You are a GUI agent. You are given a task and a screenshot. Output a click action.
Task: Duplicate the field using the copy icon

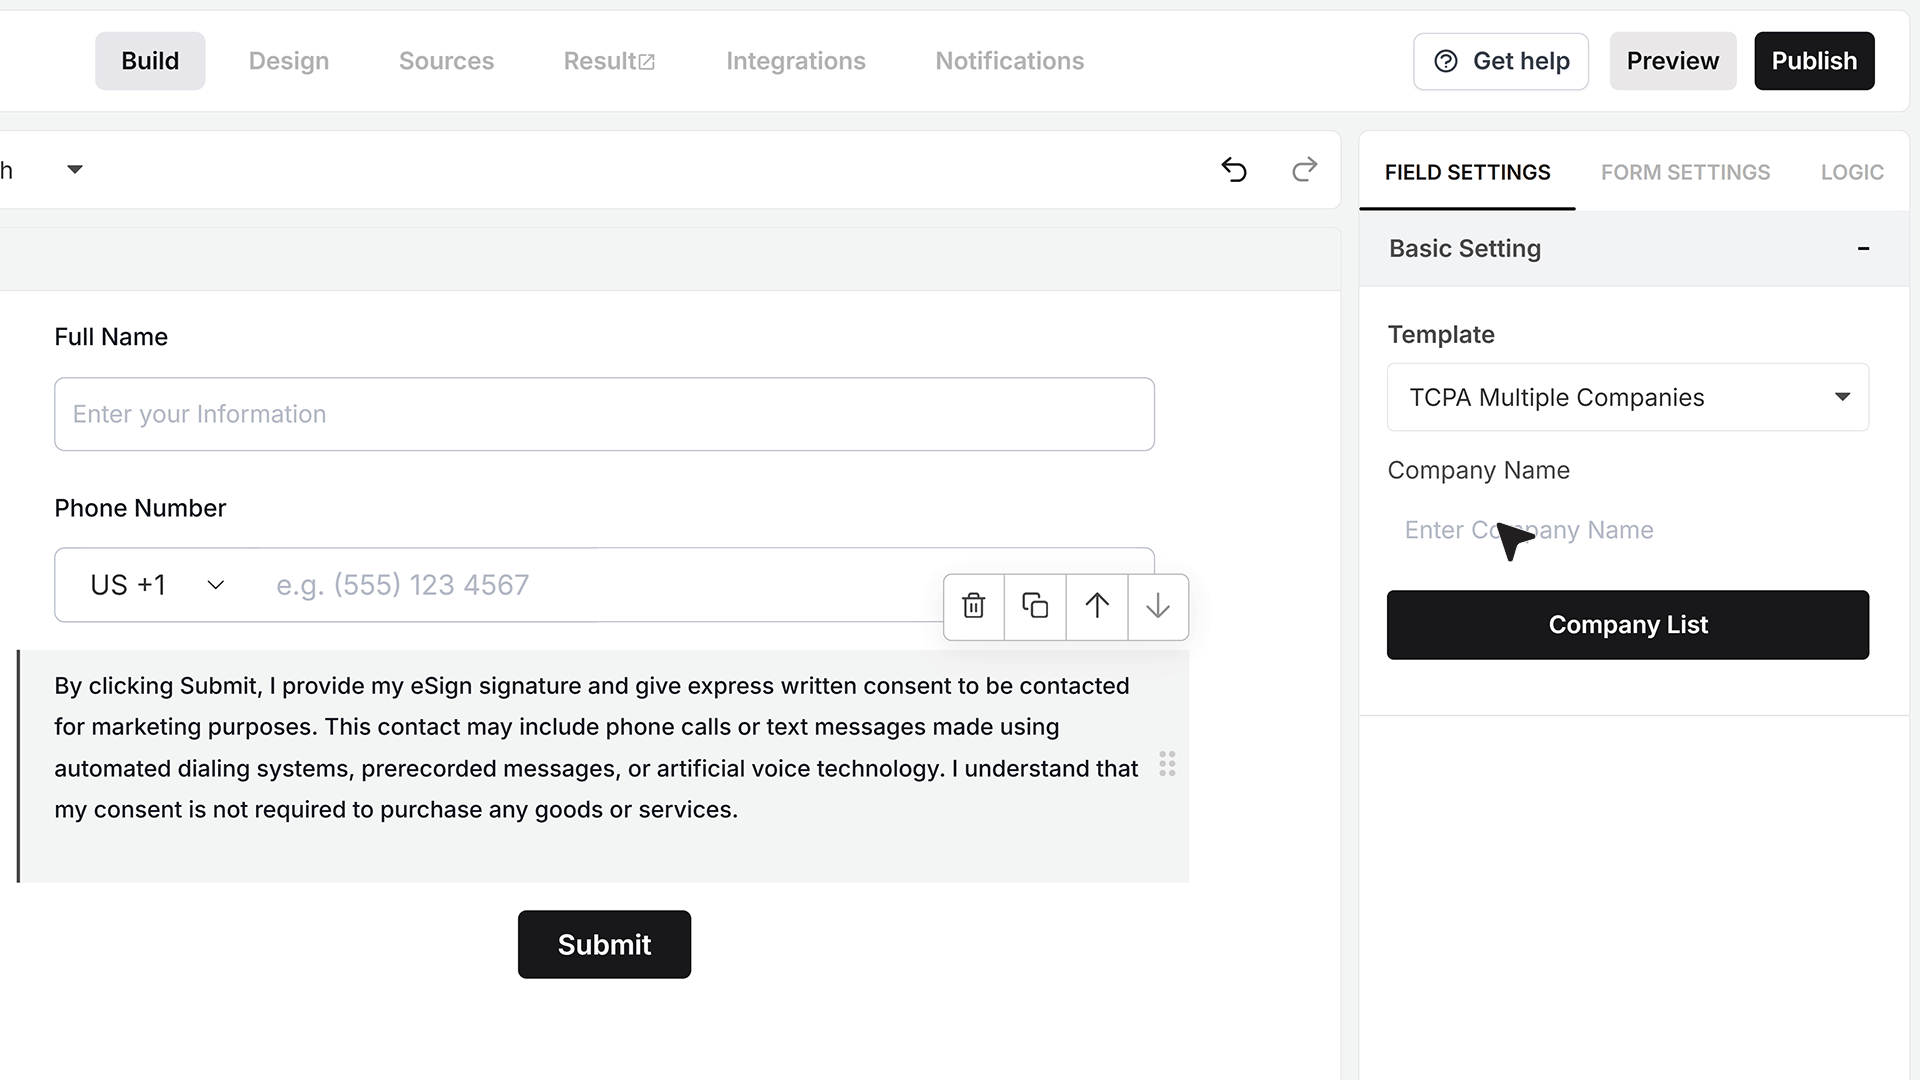1035,606
